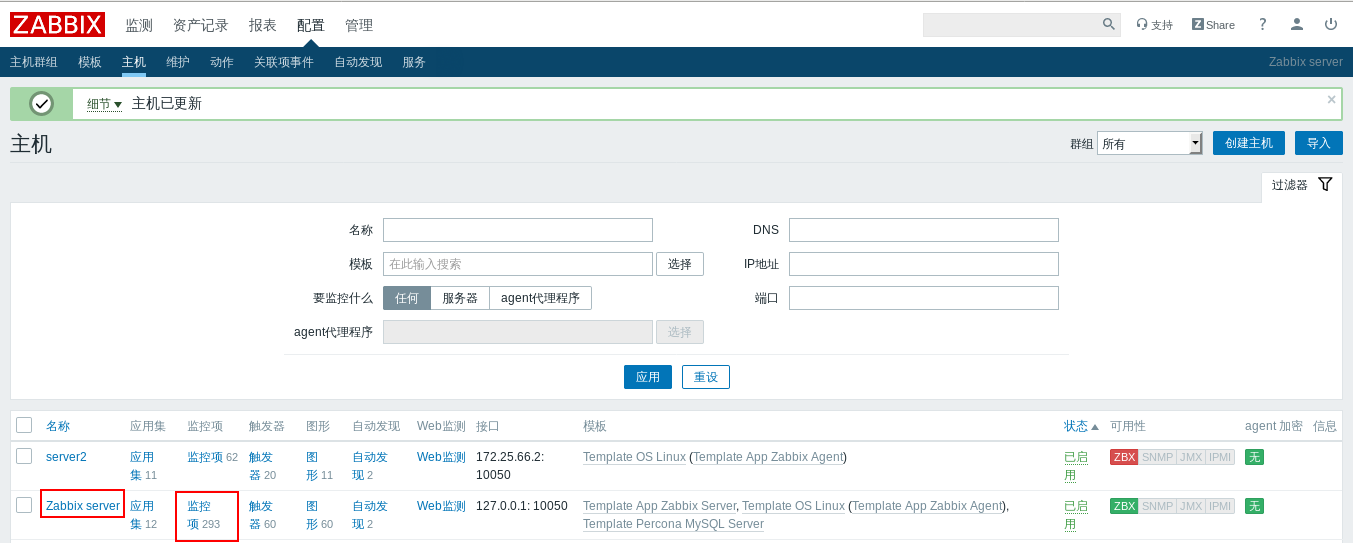Click the 应用 filter button
Image resolution: width=1353 pixels, height=543 pixels.
click(x=648, y=377)
